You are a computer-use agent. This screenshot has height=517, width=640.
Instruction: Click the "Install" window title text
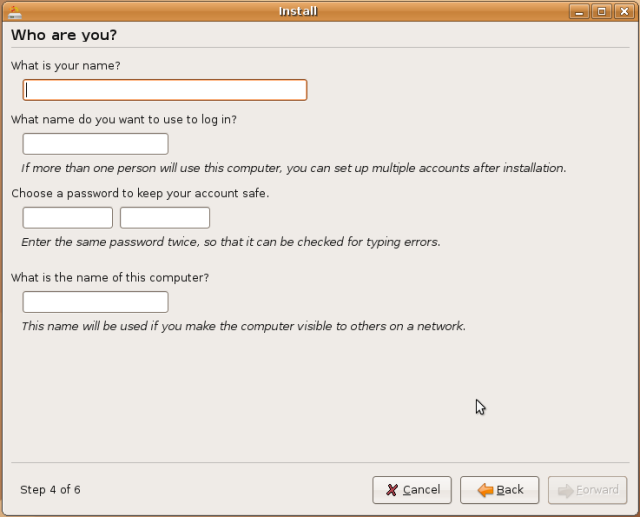pos(297,11)
